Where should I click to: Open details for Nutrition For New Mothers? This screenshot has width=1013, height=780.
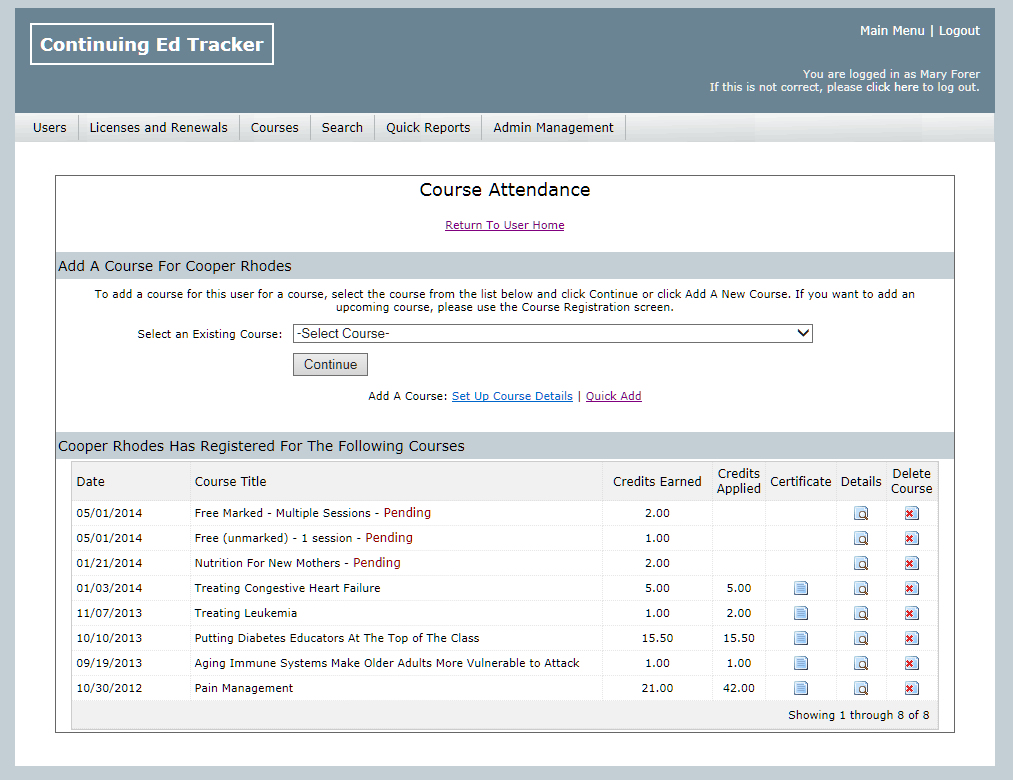pos(861,563)
